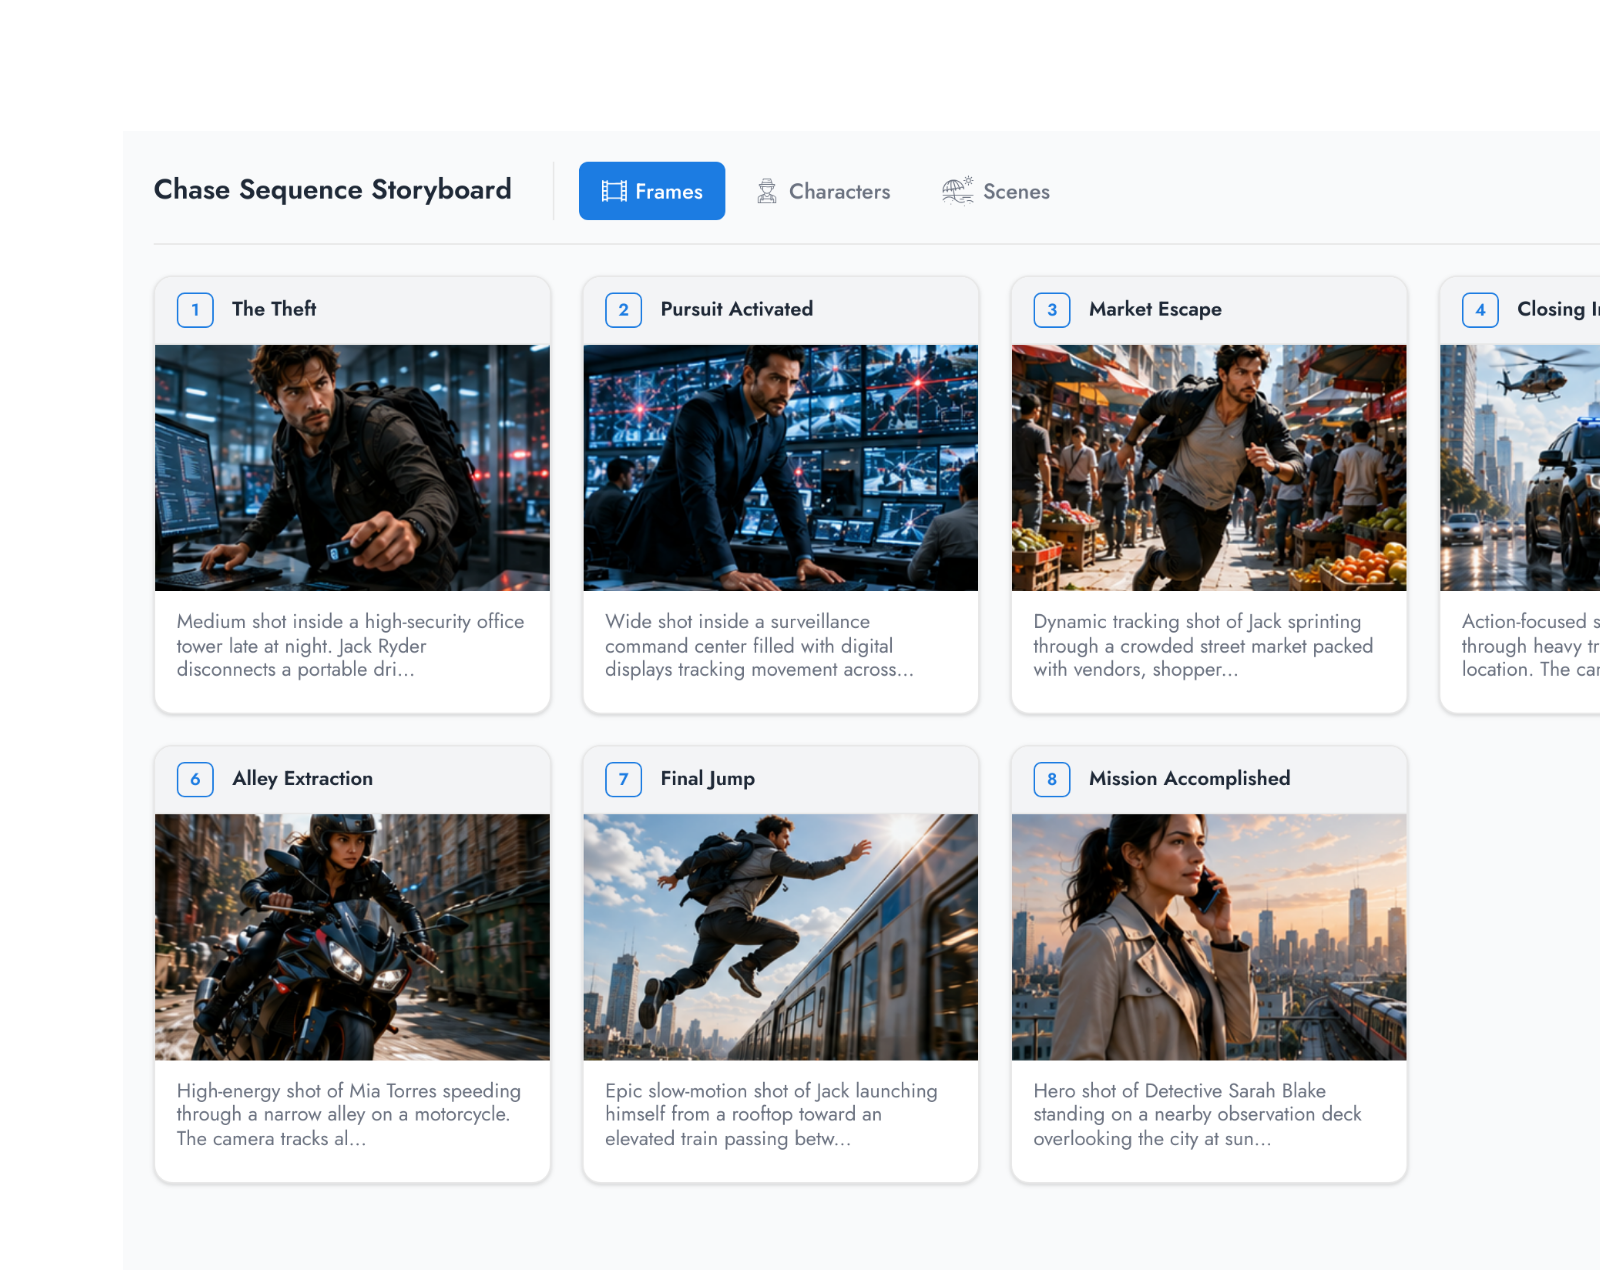Open the Pursuit Activated frame image
1600x1270 pixels.
(781, 468)
